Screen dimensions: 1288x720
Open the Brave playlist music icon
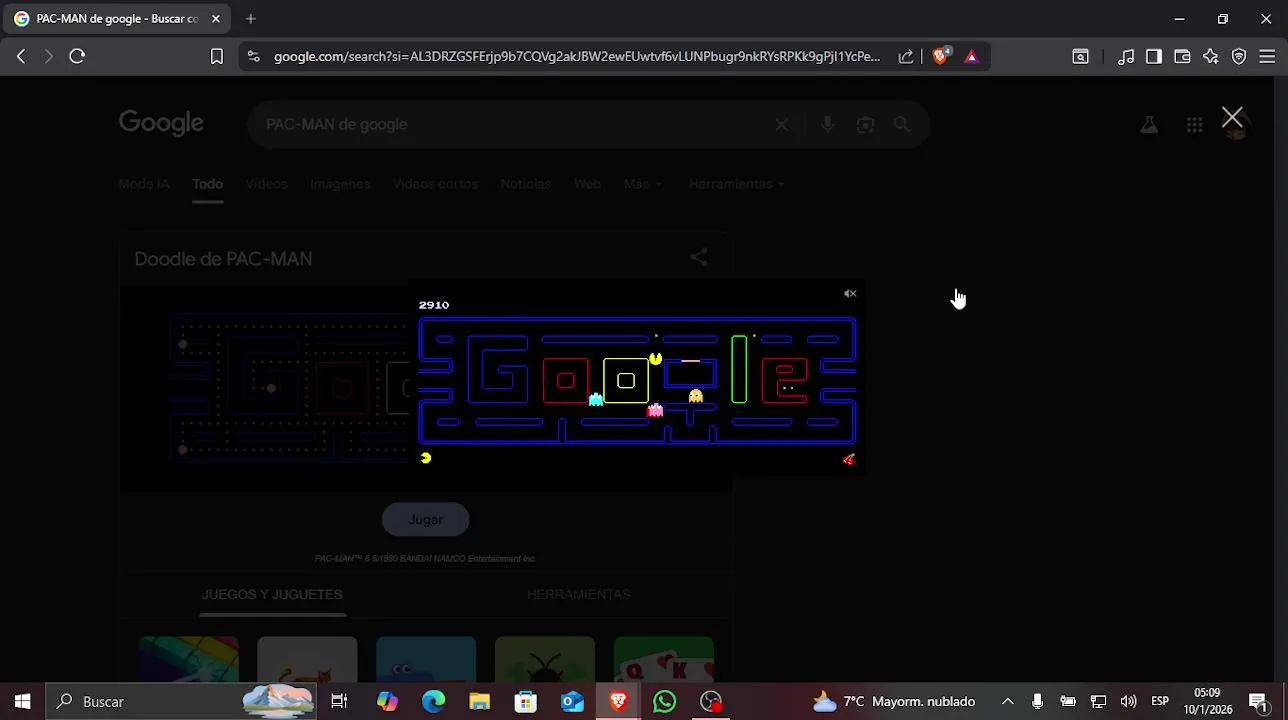[x=1126, y=57]
